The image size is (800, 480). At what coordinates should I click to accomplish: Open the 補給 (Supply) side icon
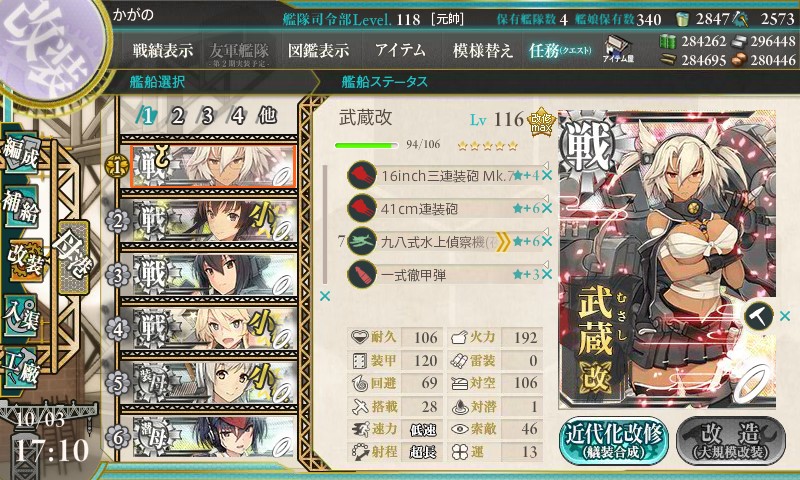coord(21,205)
